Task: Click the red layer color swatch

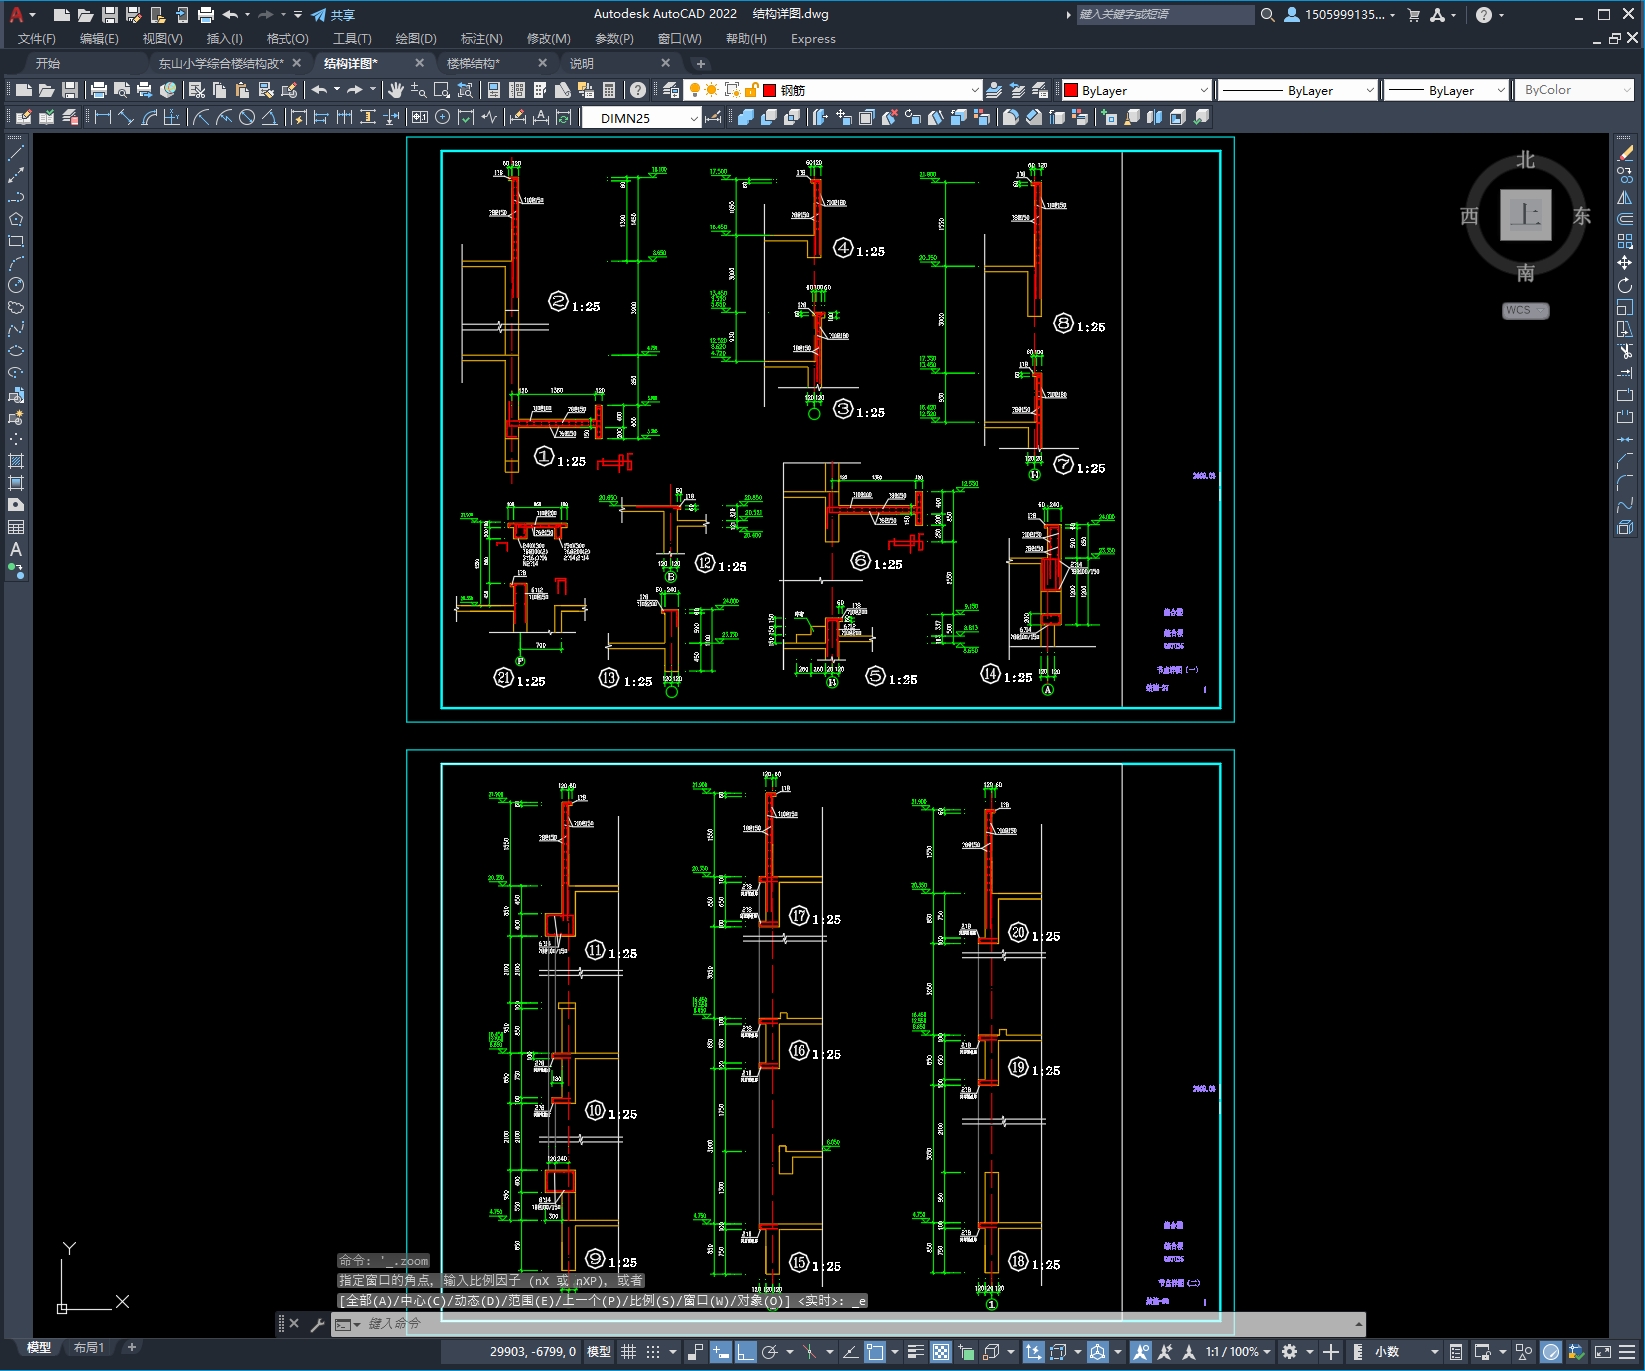Action: pyautogui.click(x=770, y=90)
